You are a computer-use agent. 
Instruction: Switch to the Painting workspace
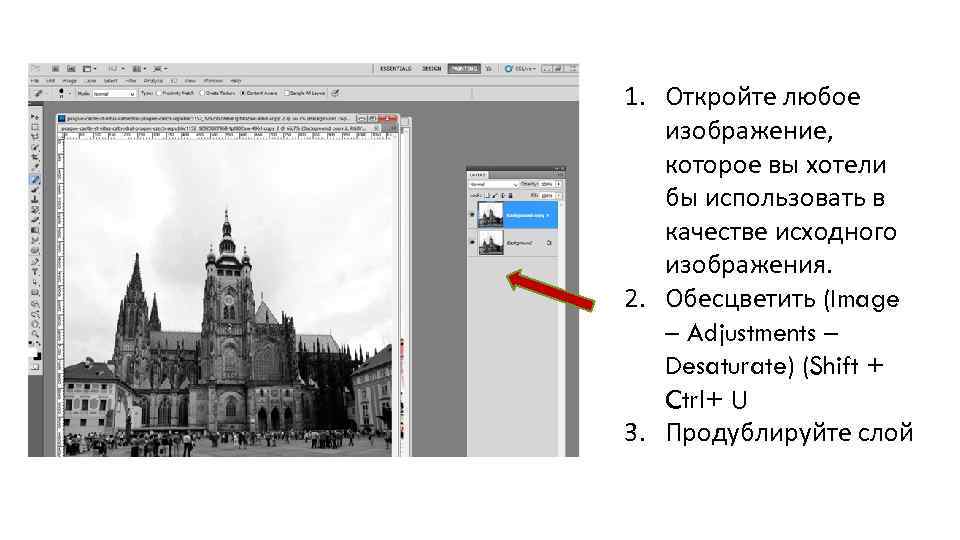(464, 69)
